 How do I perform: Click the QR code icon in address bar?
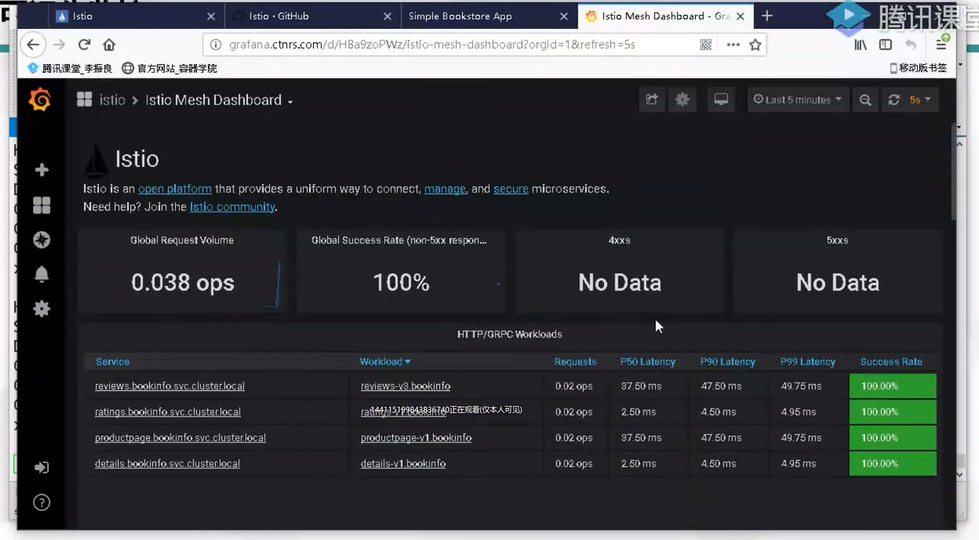click(x=706, y=44)
